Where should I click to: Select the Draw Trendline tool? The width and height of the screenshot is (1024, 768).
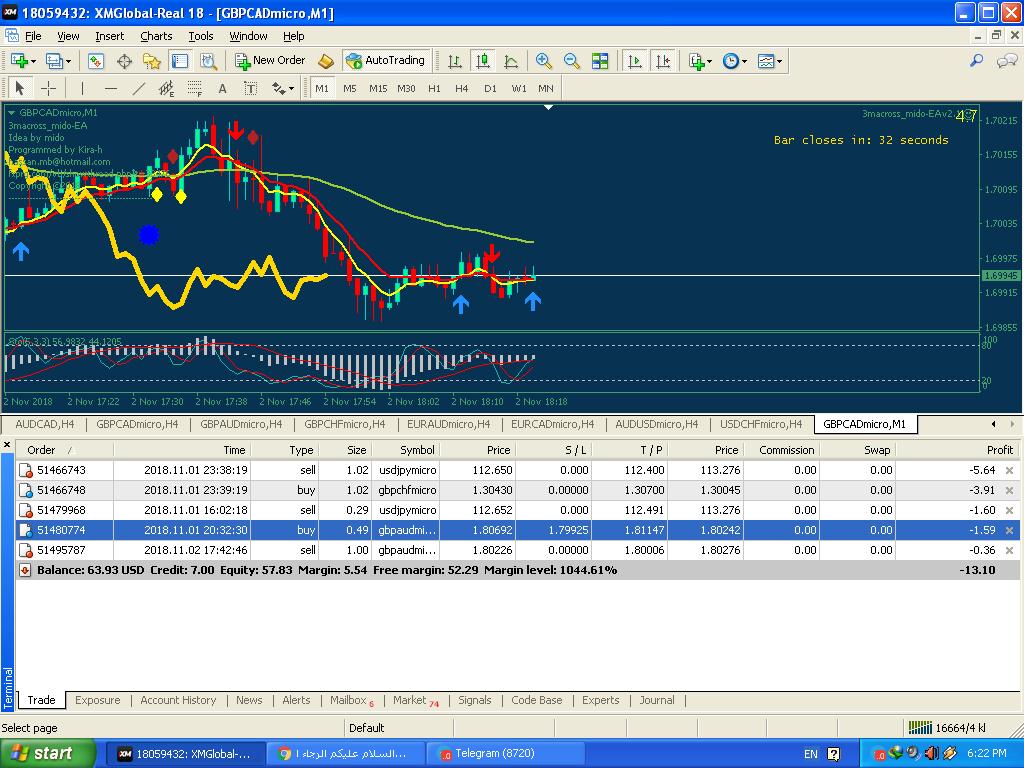(139, 88)
